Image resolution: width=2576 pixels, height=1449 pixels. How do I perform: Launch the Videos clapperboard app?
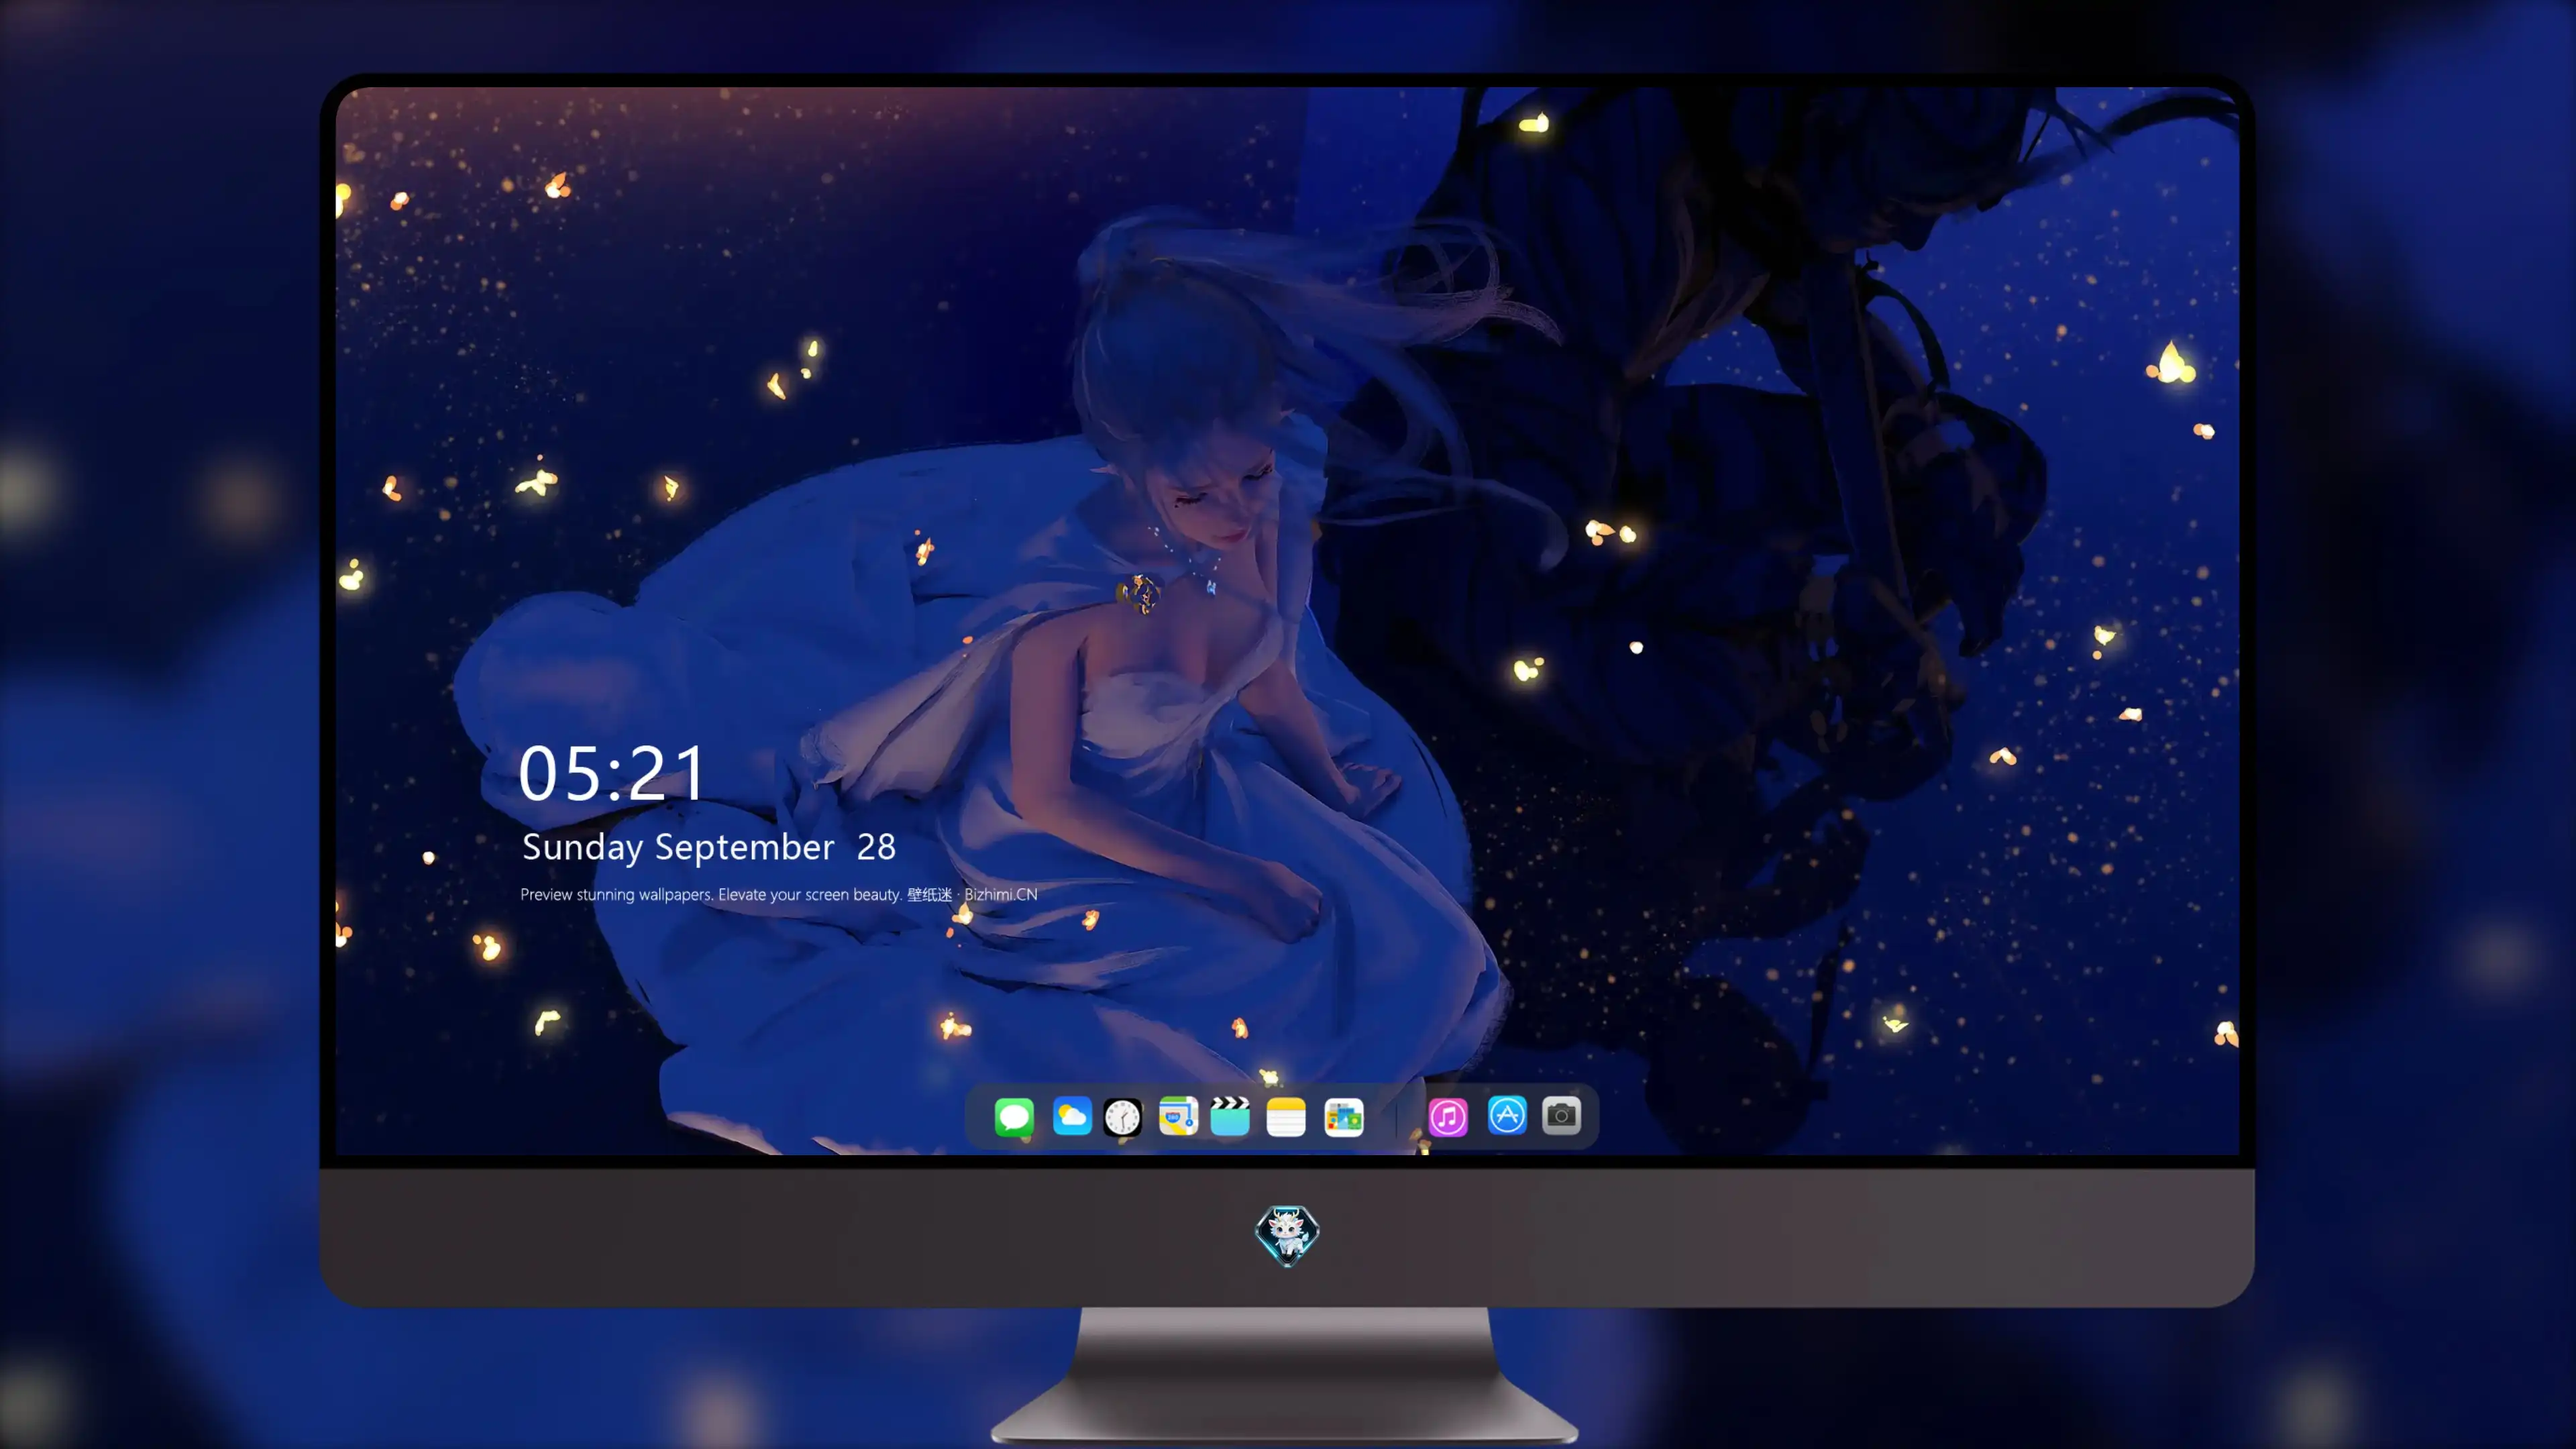point(1230,1116)
